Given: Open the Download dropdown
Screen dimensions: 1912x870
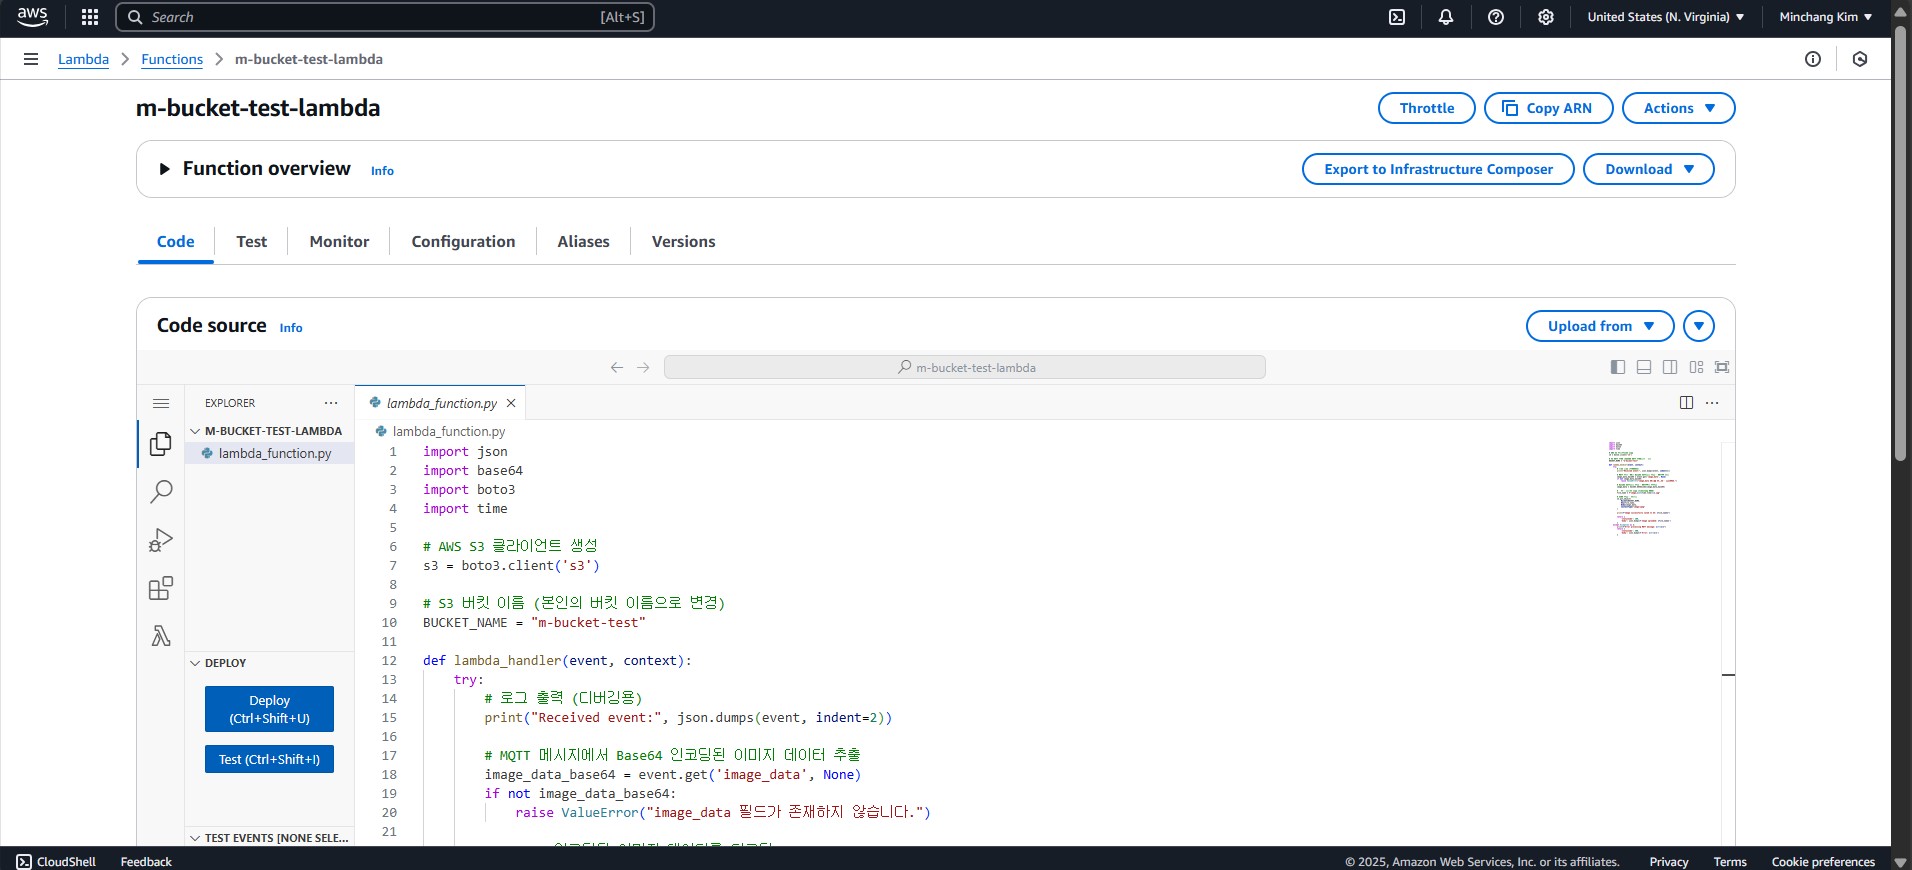Looking at the screenshot, I should (x=1648, y=169).
